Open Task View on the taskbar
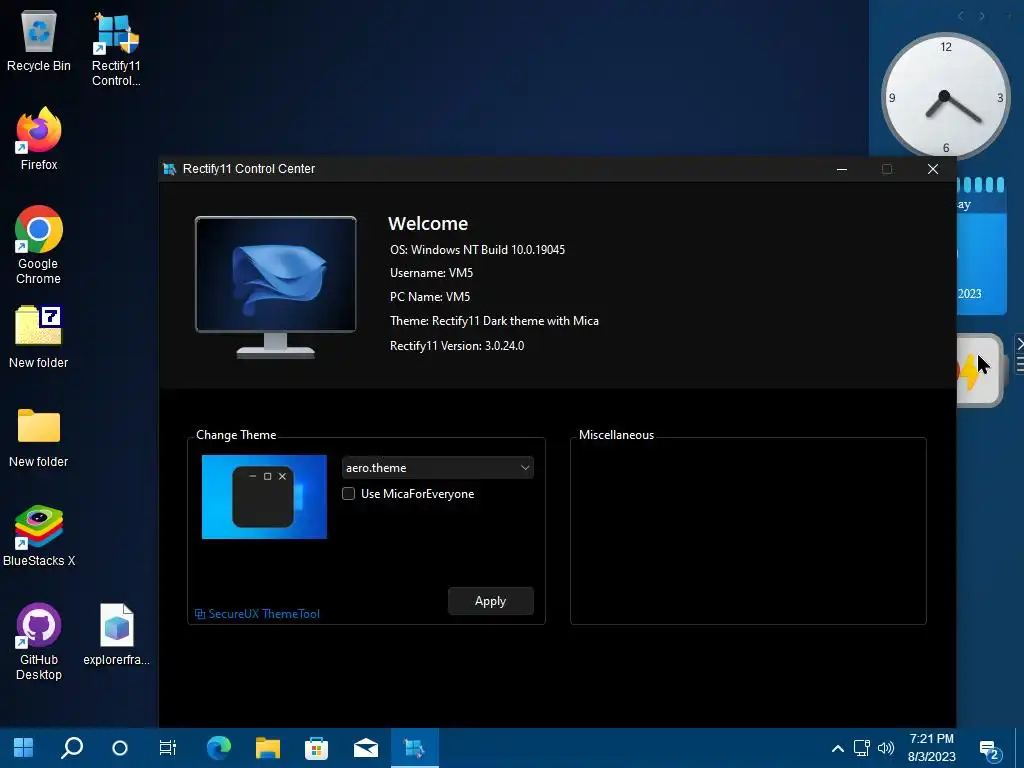The height and width of the screenshot is (768, 1024). click(168, 748)
